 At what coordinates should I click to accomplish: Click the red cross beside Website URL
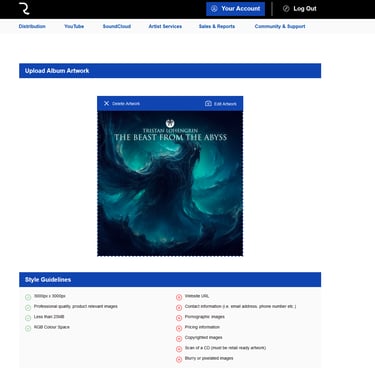click(x=179, y=297)
